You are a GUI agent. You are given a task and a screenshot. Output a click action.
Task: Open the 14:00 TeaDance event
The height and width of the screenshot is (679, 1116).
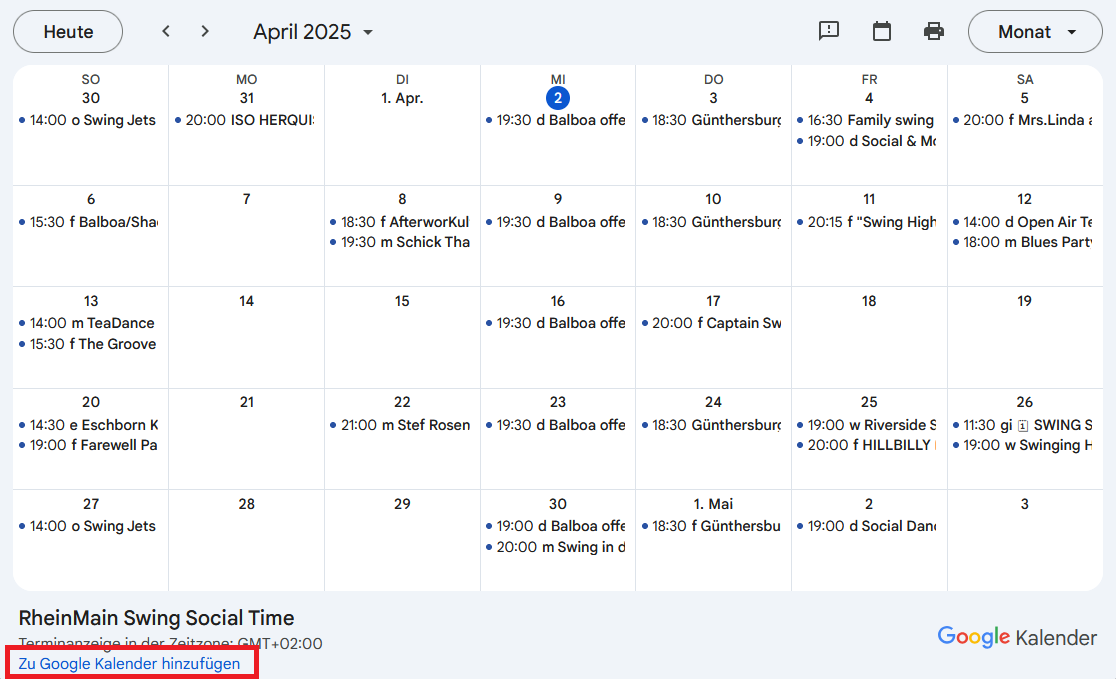click(91, 323)
